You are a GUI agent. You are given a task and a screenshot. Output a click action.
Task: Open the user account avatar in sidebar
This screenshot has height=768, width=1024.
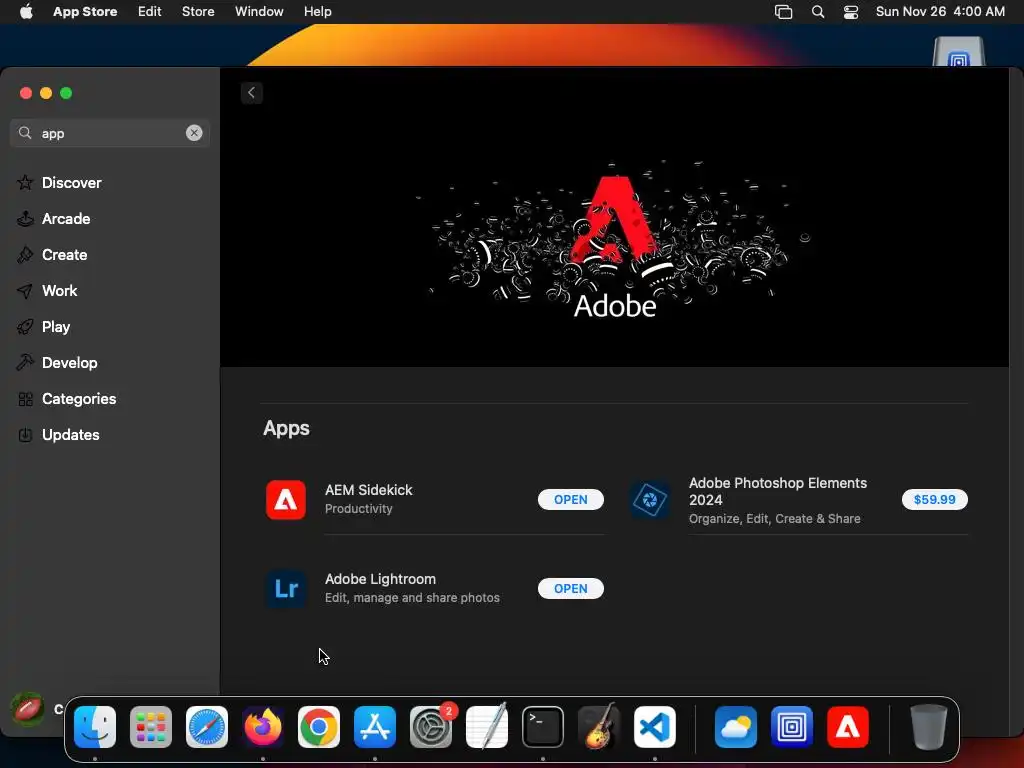coord(28,709)
